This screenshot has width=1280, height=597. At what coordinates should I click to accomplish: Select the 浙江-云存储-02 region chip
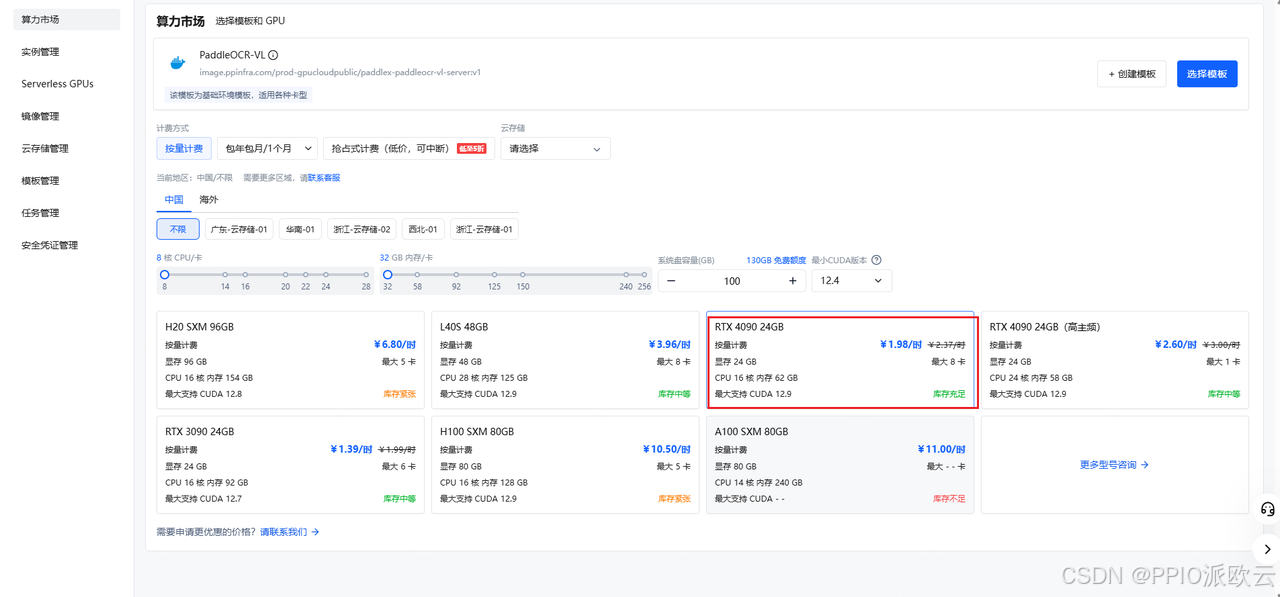361,229
